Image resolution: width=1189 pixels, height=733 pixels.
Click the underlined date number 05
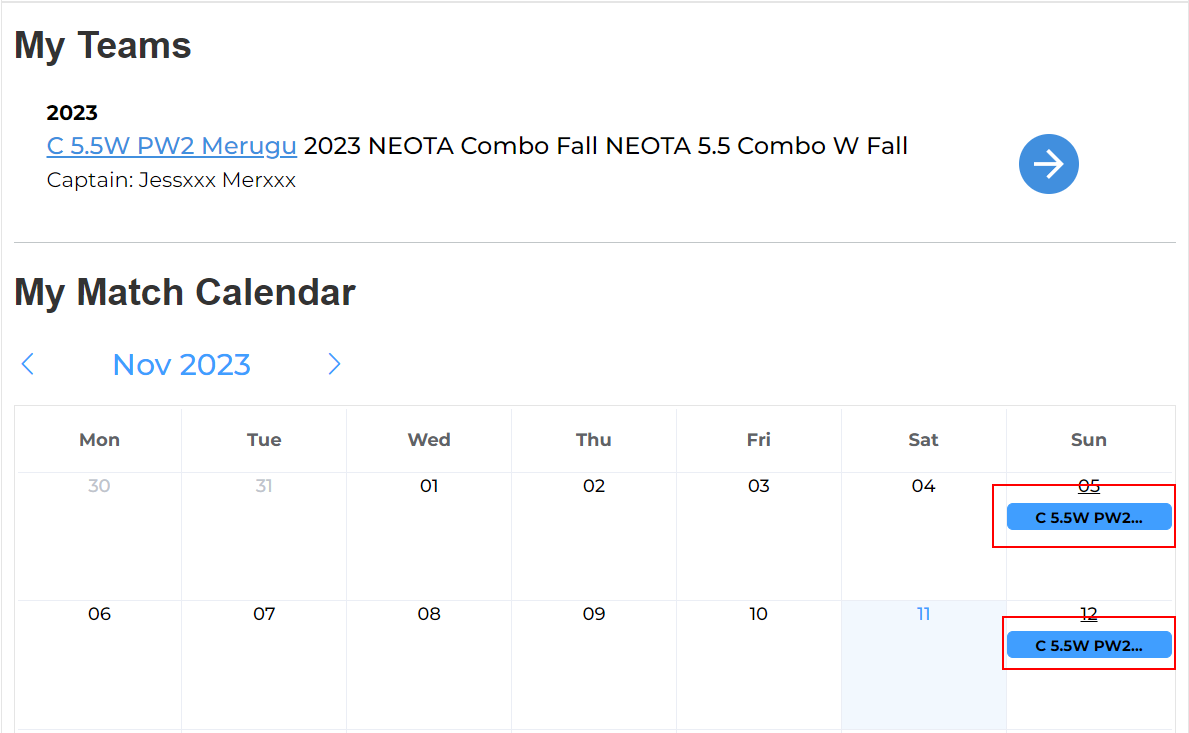[x=1088, y=486]
